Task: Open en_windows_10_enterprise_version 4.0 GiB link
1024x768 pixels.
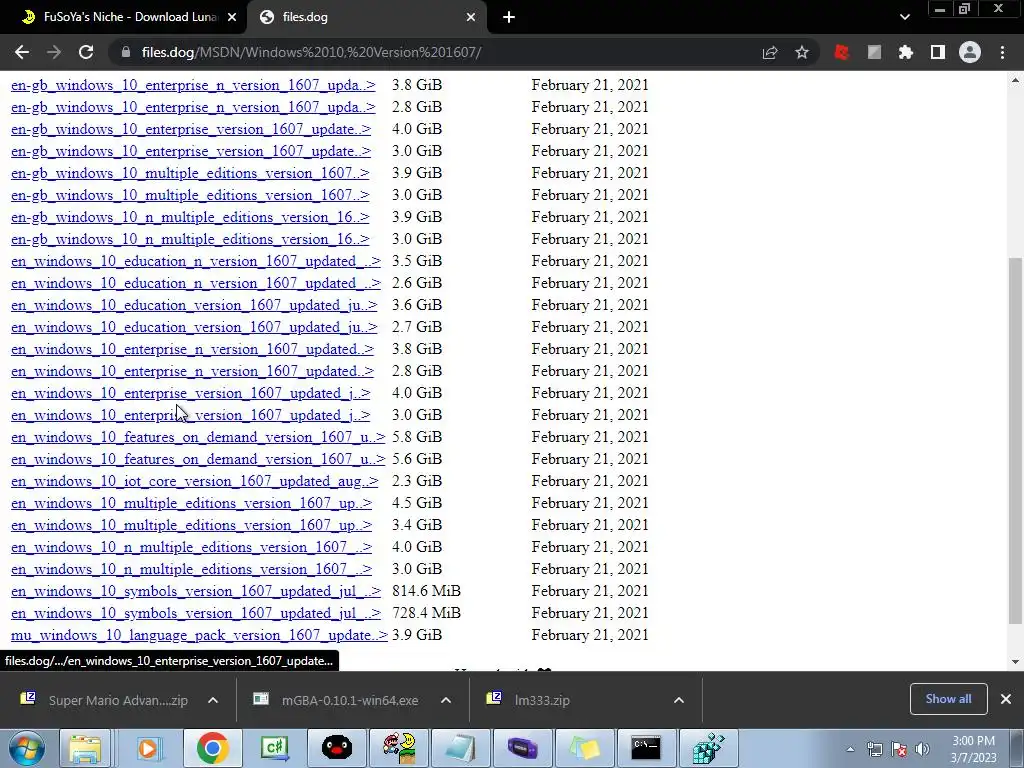Action: coord(191,393)
